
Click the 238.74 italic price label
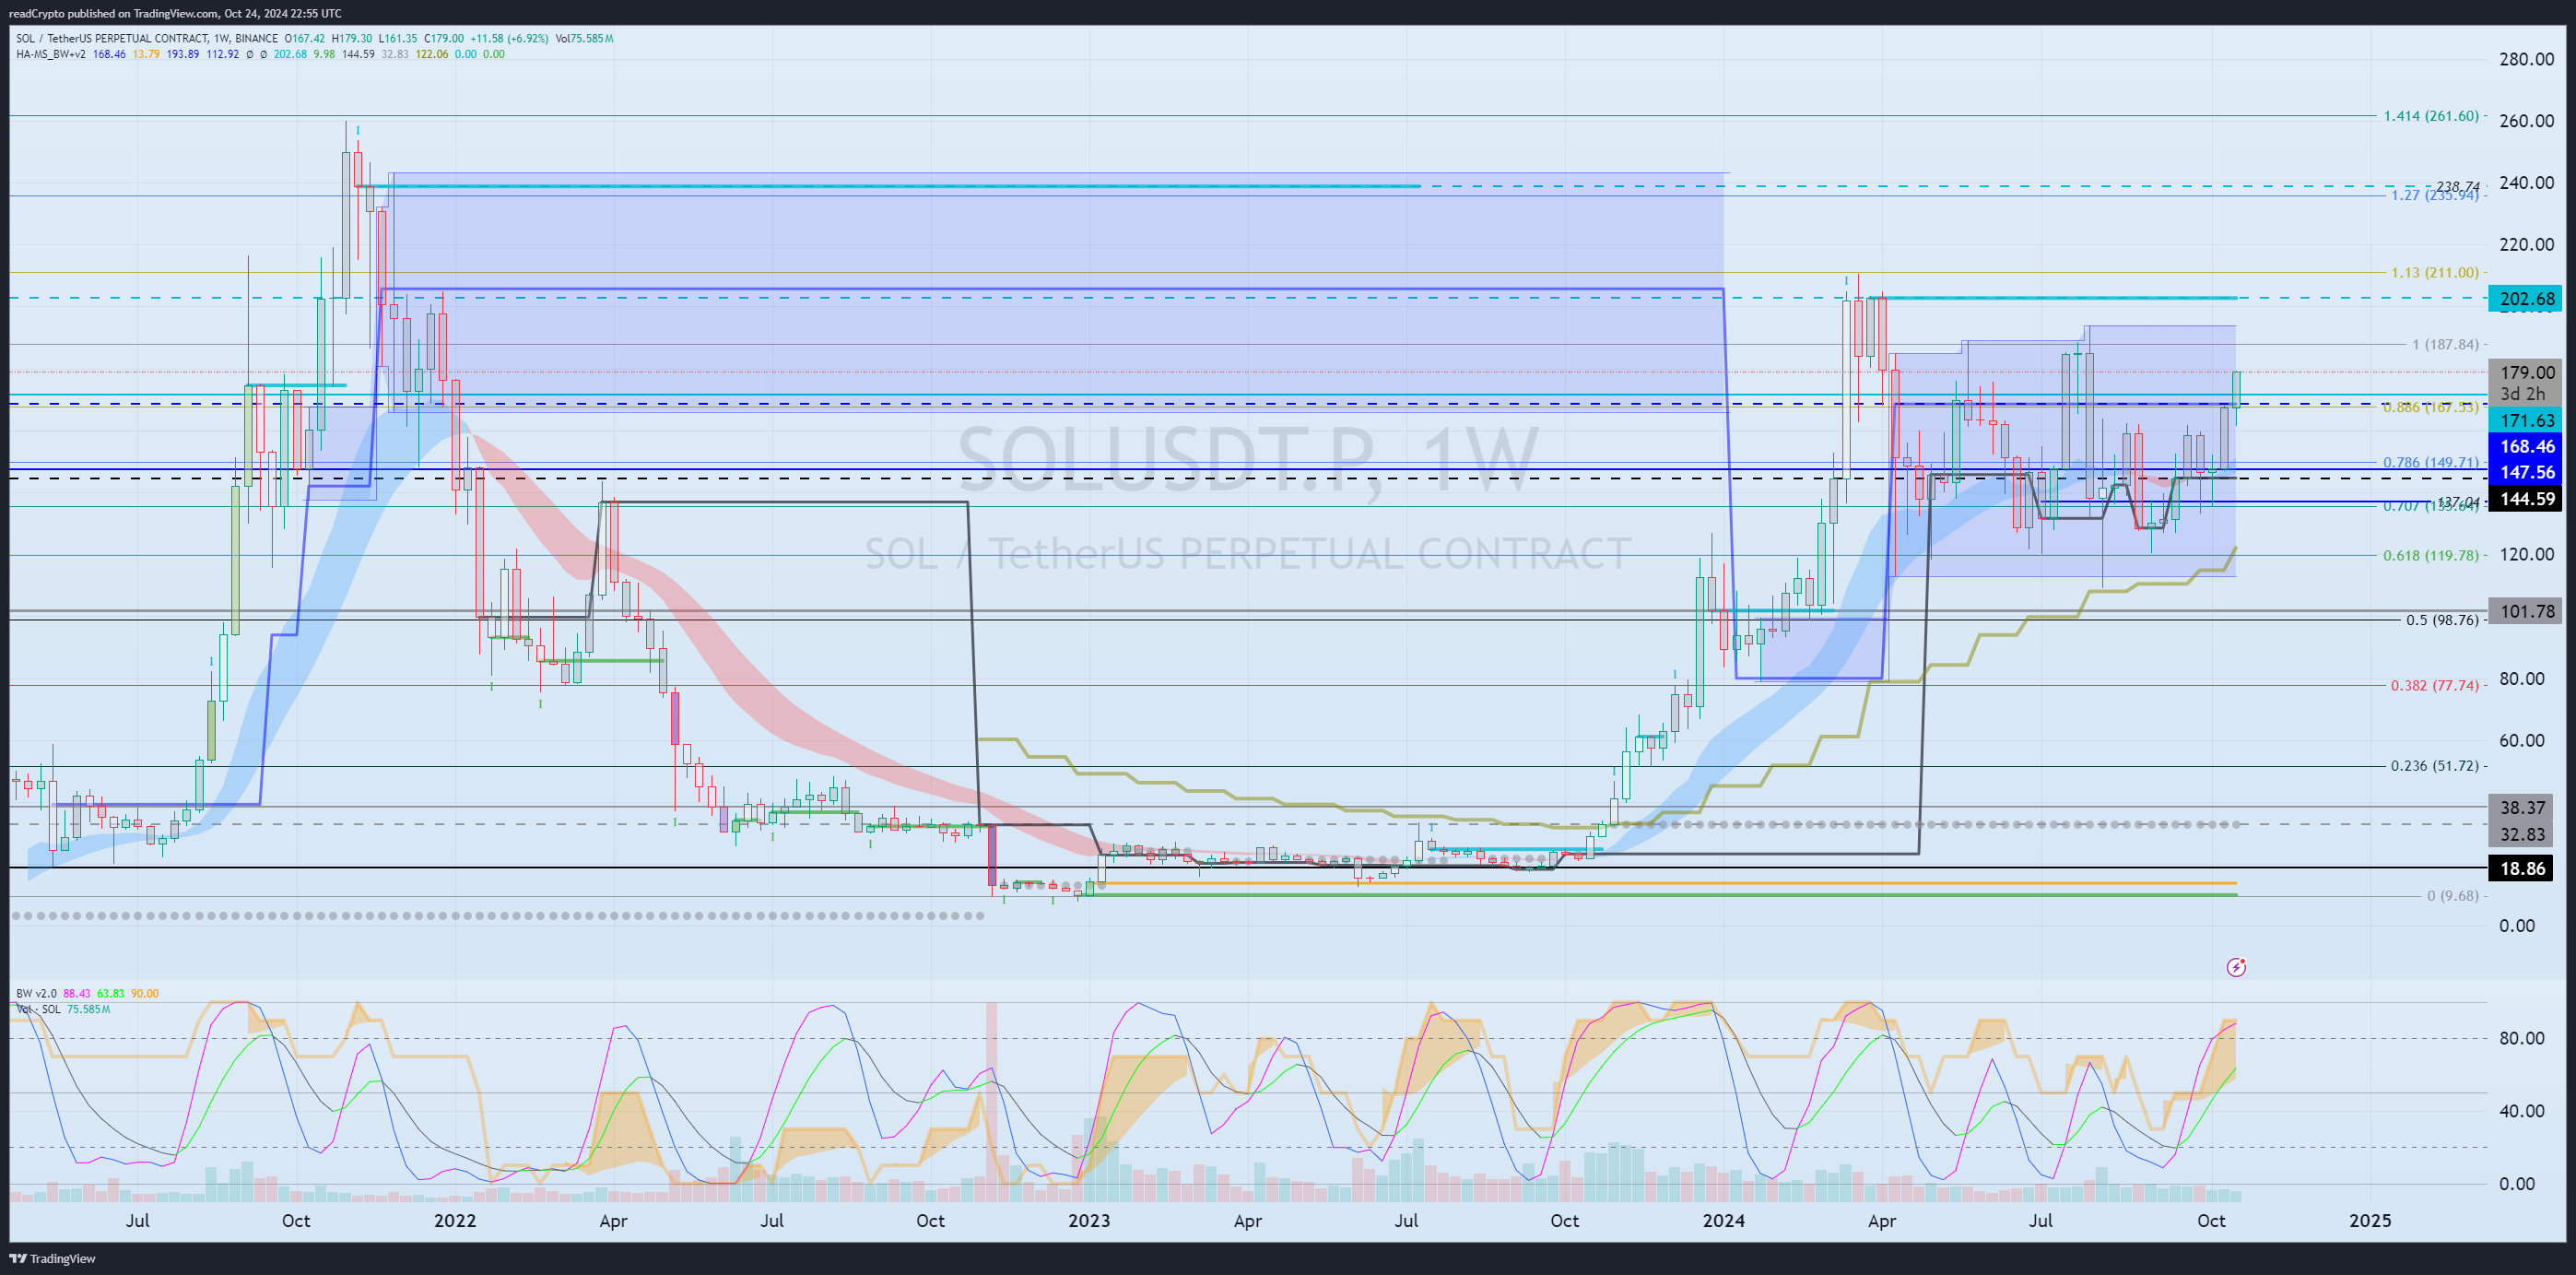pos(2457,187)
